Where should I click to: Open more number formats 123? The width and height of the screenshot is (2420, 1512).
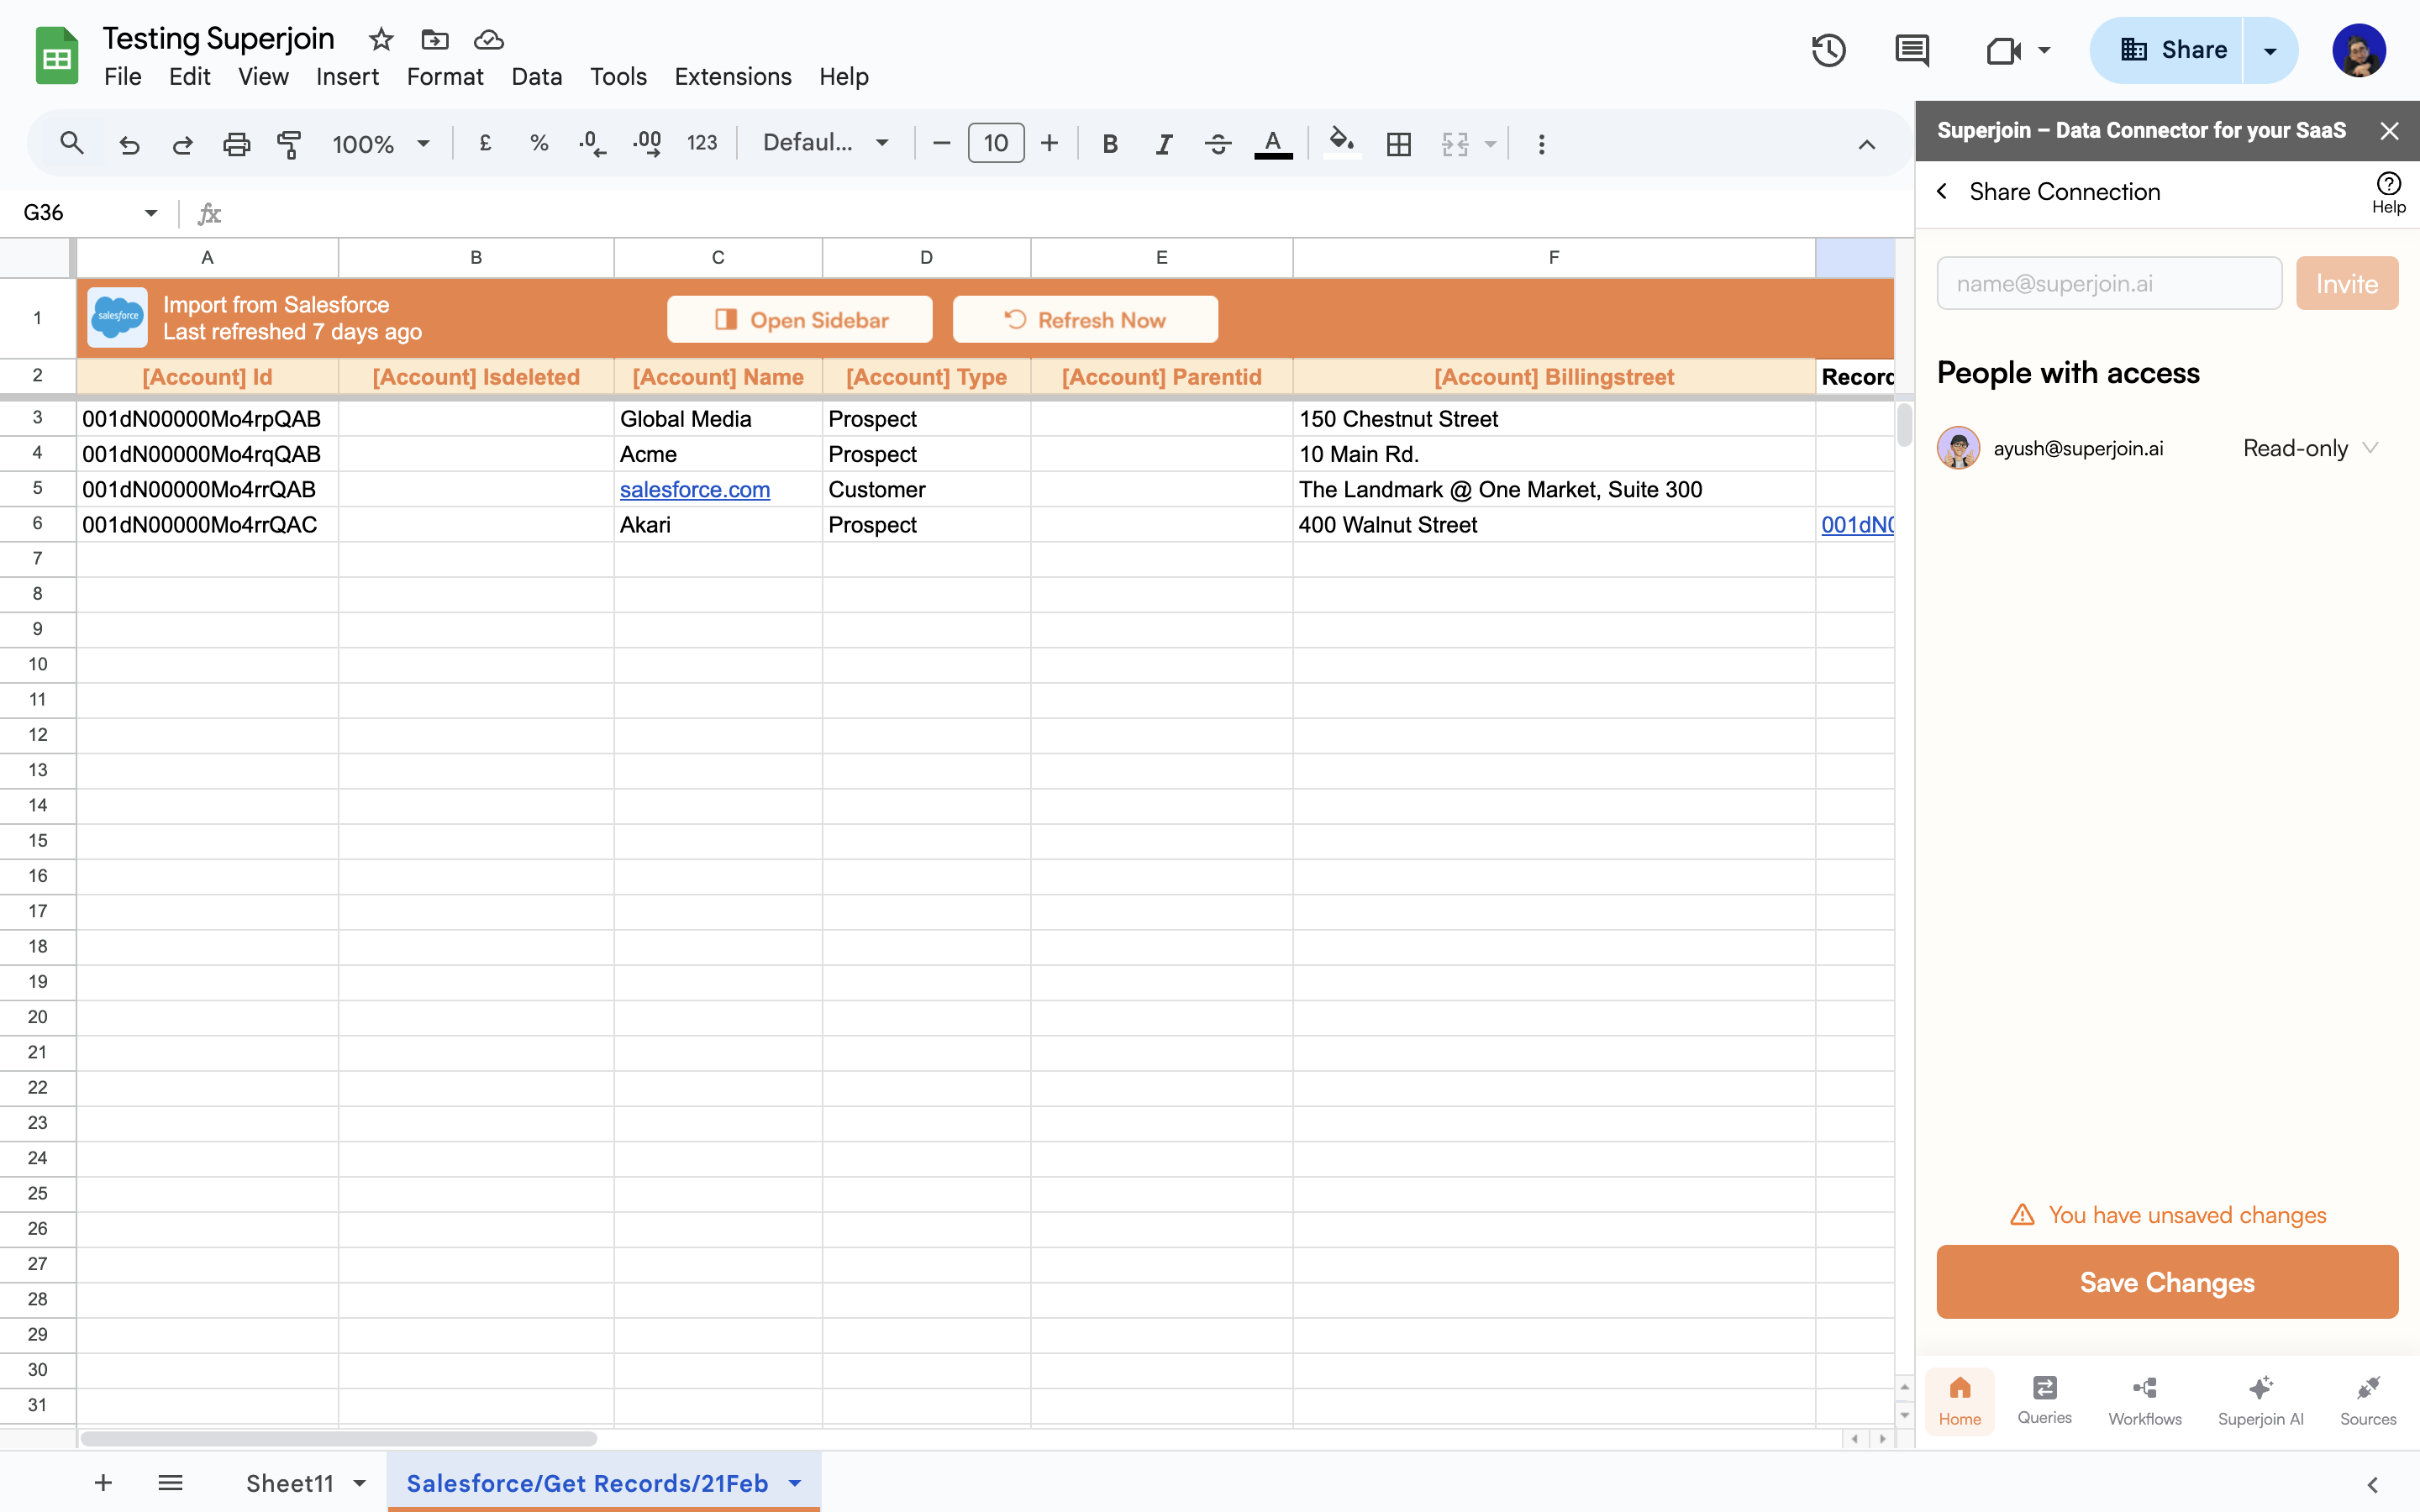tap(702, 144)
